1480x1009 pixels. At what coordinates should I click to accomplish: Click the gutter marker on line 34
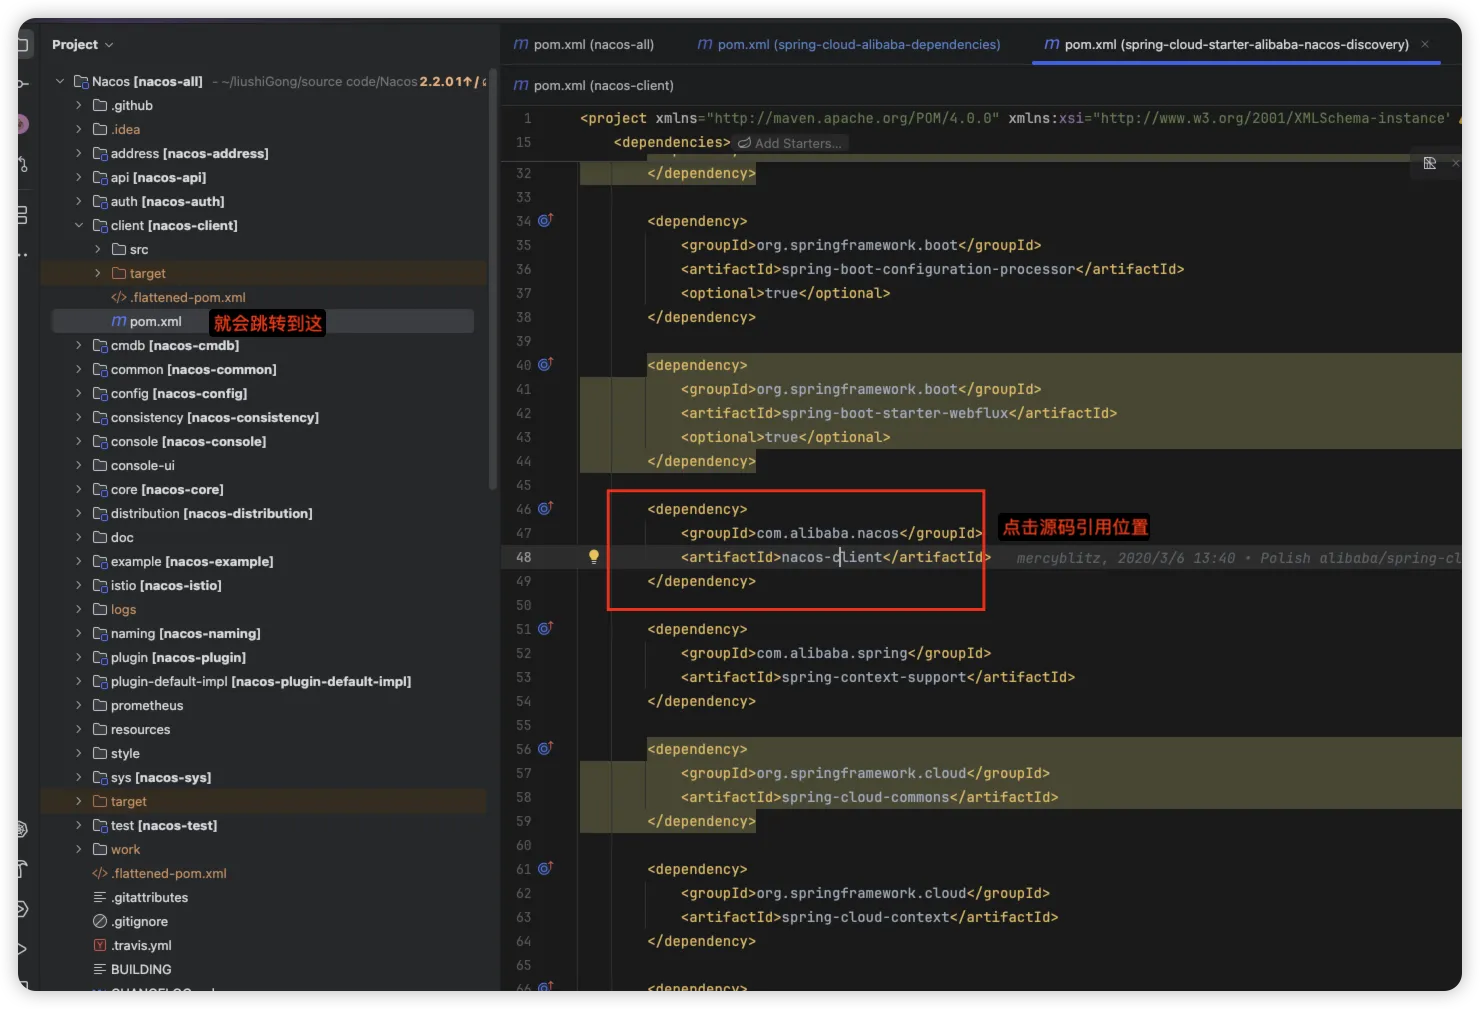pyautogui.click(x=545, y=220)
